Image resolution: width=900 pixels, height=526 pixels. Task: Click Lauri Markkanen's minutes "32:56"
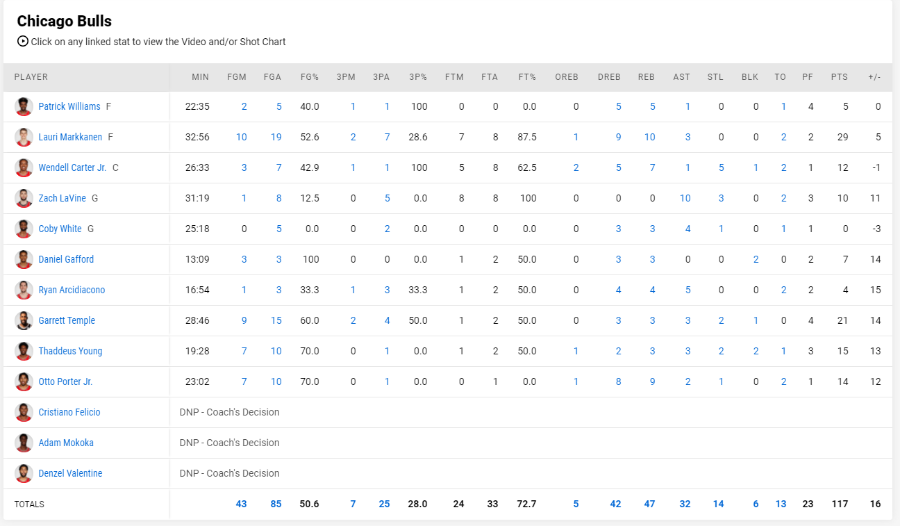click(x=197, y=137)
